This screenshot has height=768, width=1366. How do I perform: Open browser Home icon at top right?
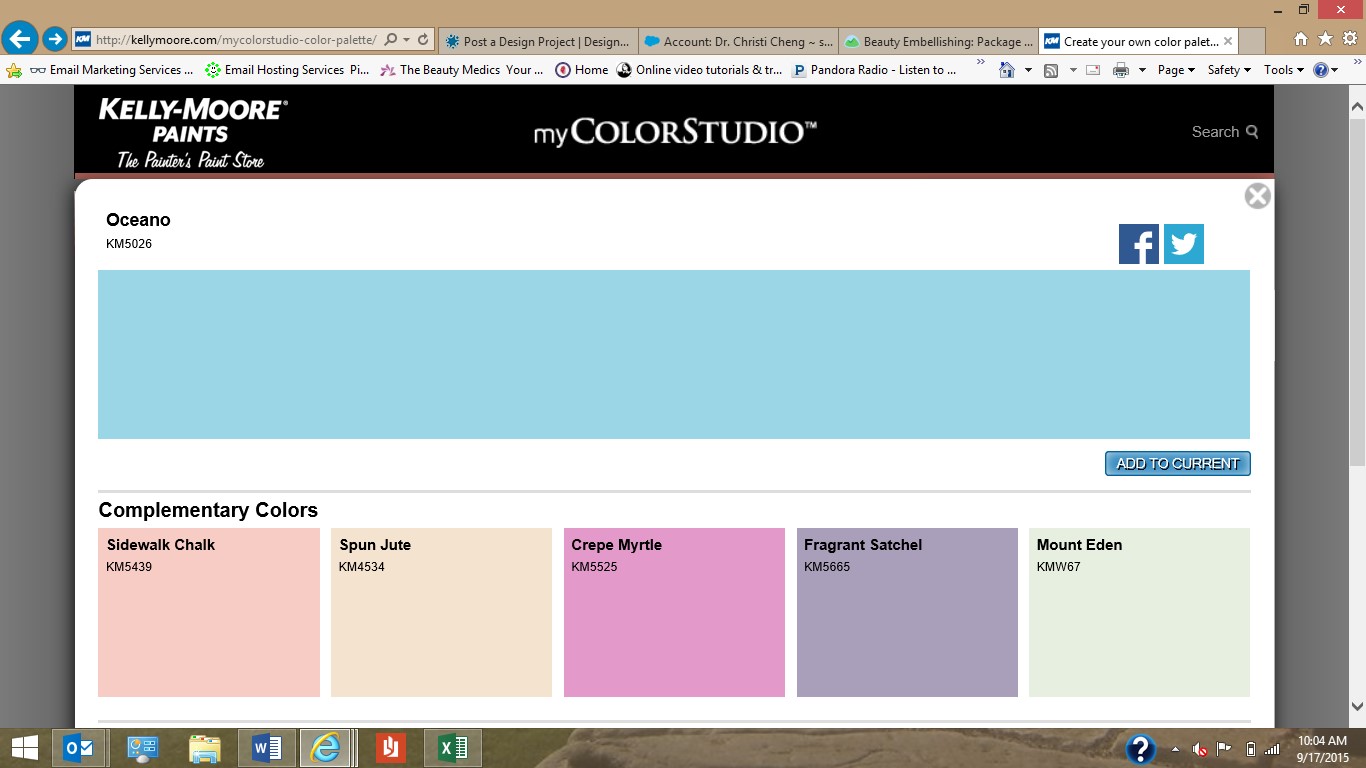pos(1301,39)
